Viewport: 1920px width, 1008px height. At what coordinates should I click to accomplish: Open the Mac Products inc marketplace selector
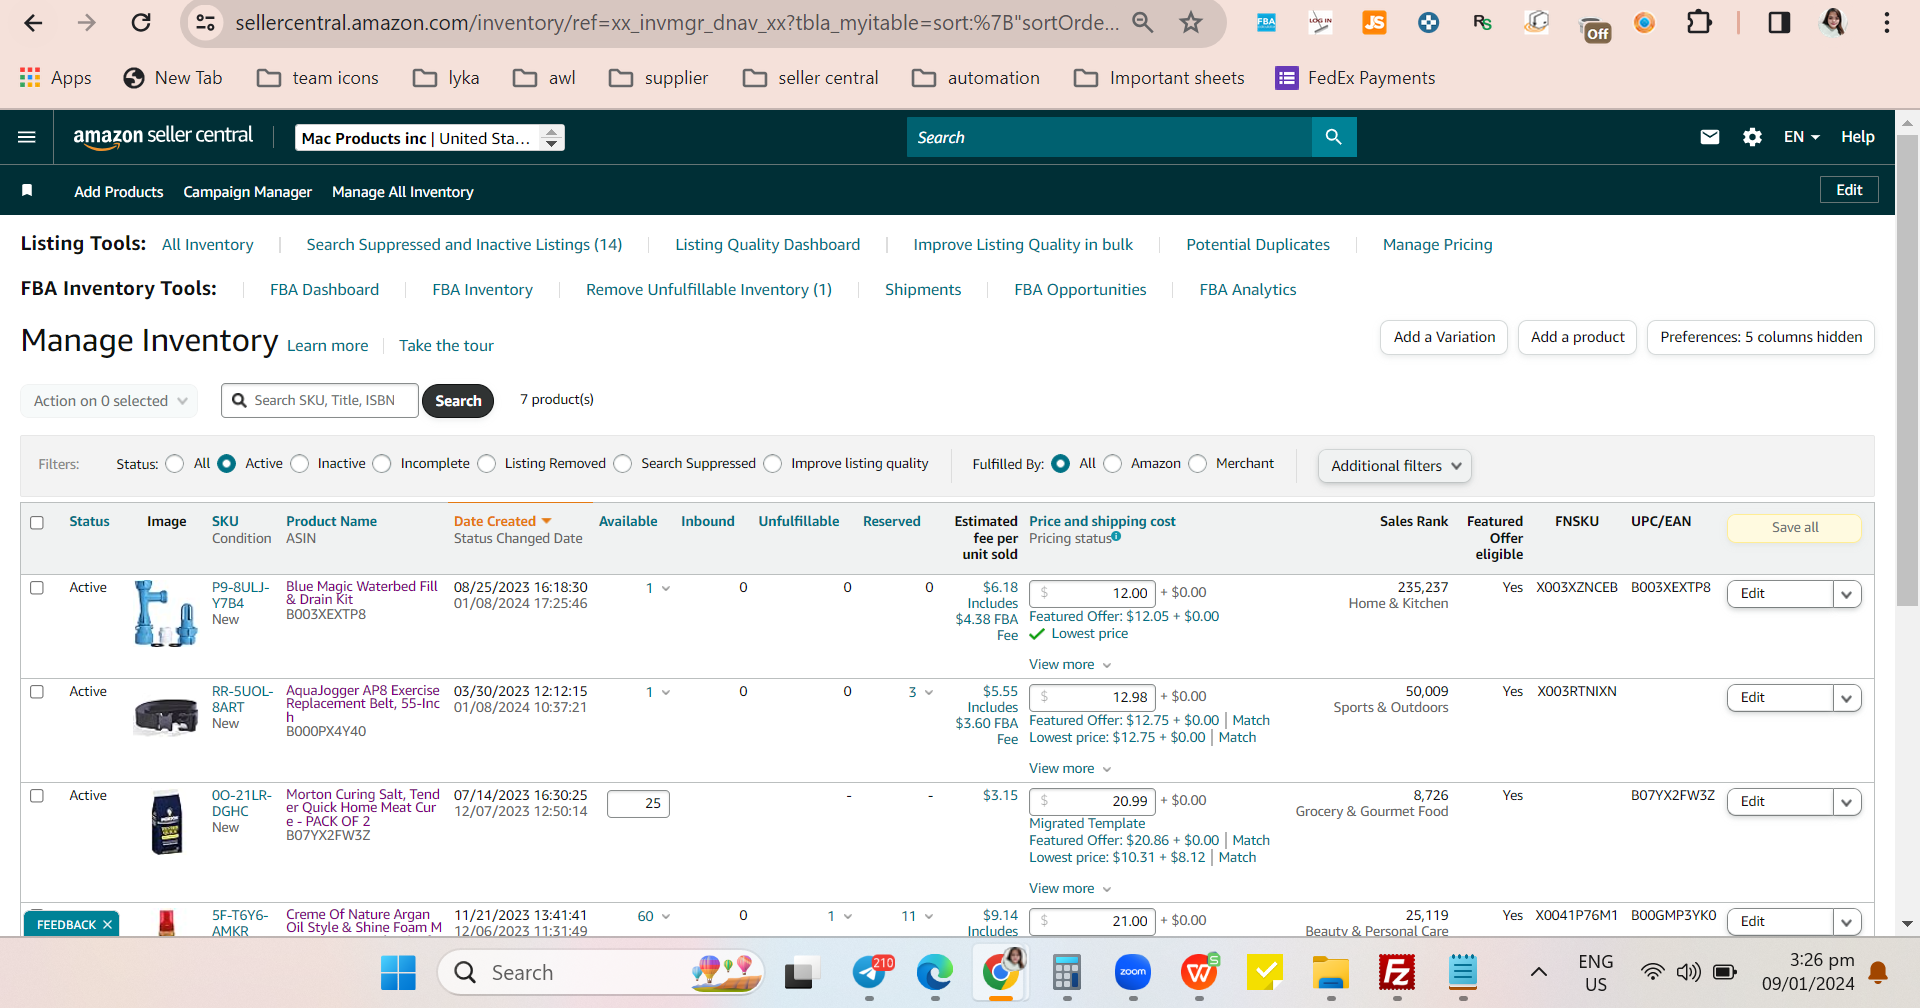tap(430, 138)
